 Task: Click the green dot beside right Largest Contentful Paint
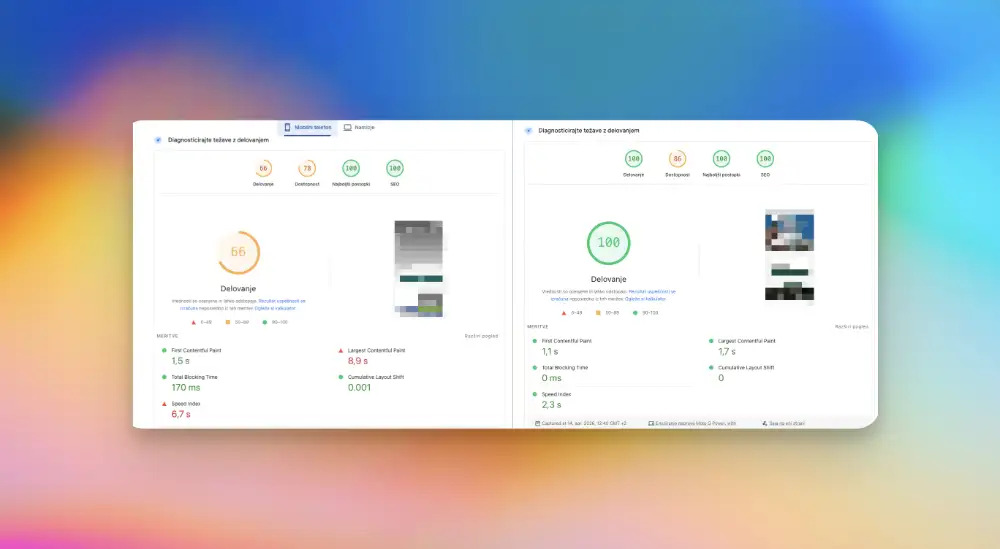[x=711, y=341]
